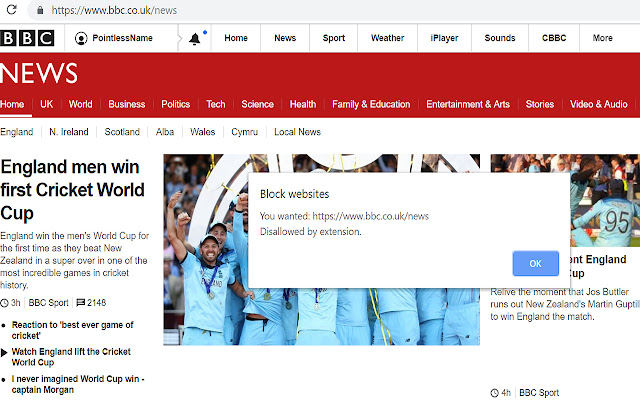
Task: Open the Alba regional link
Action: (165, 132)
